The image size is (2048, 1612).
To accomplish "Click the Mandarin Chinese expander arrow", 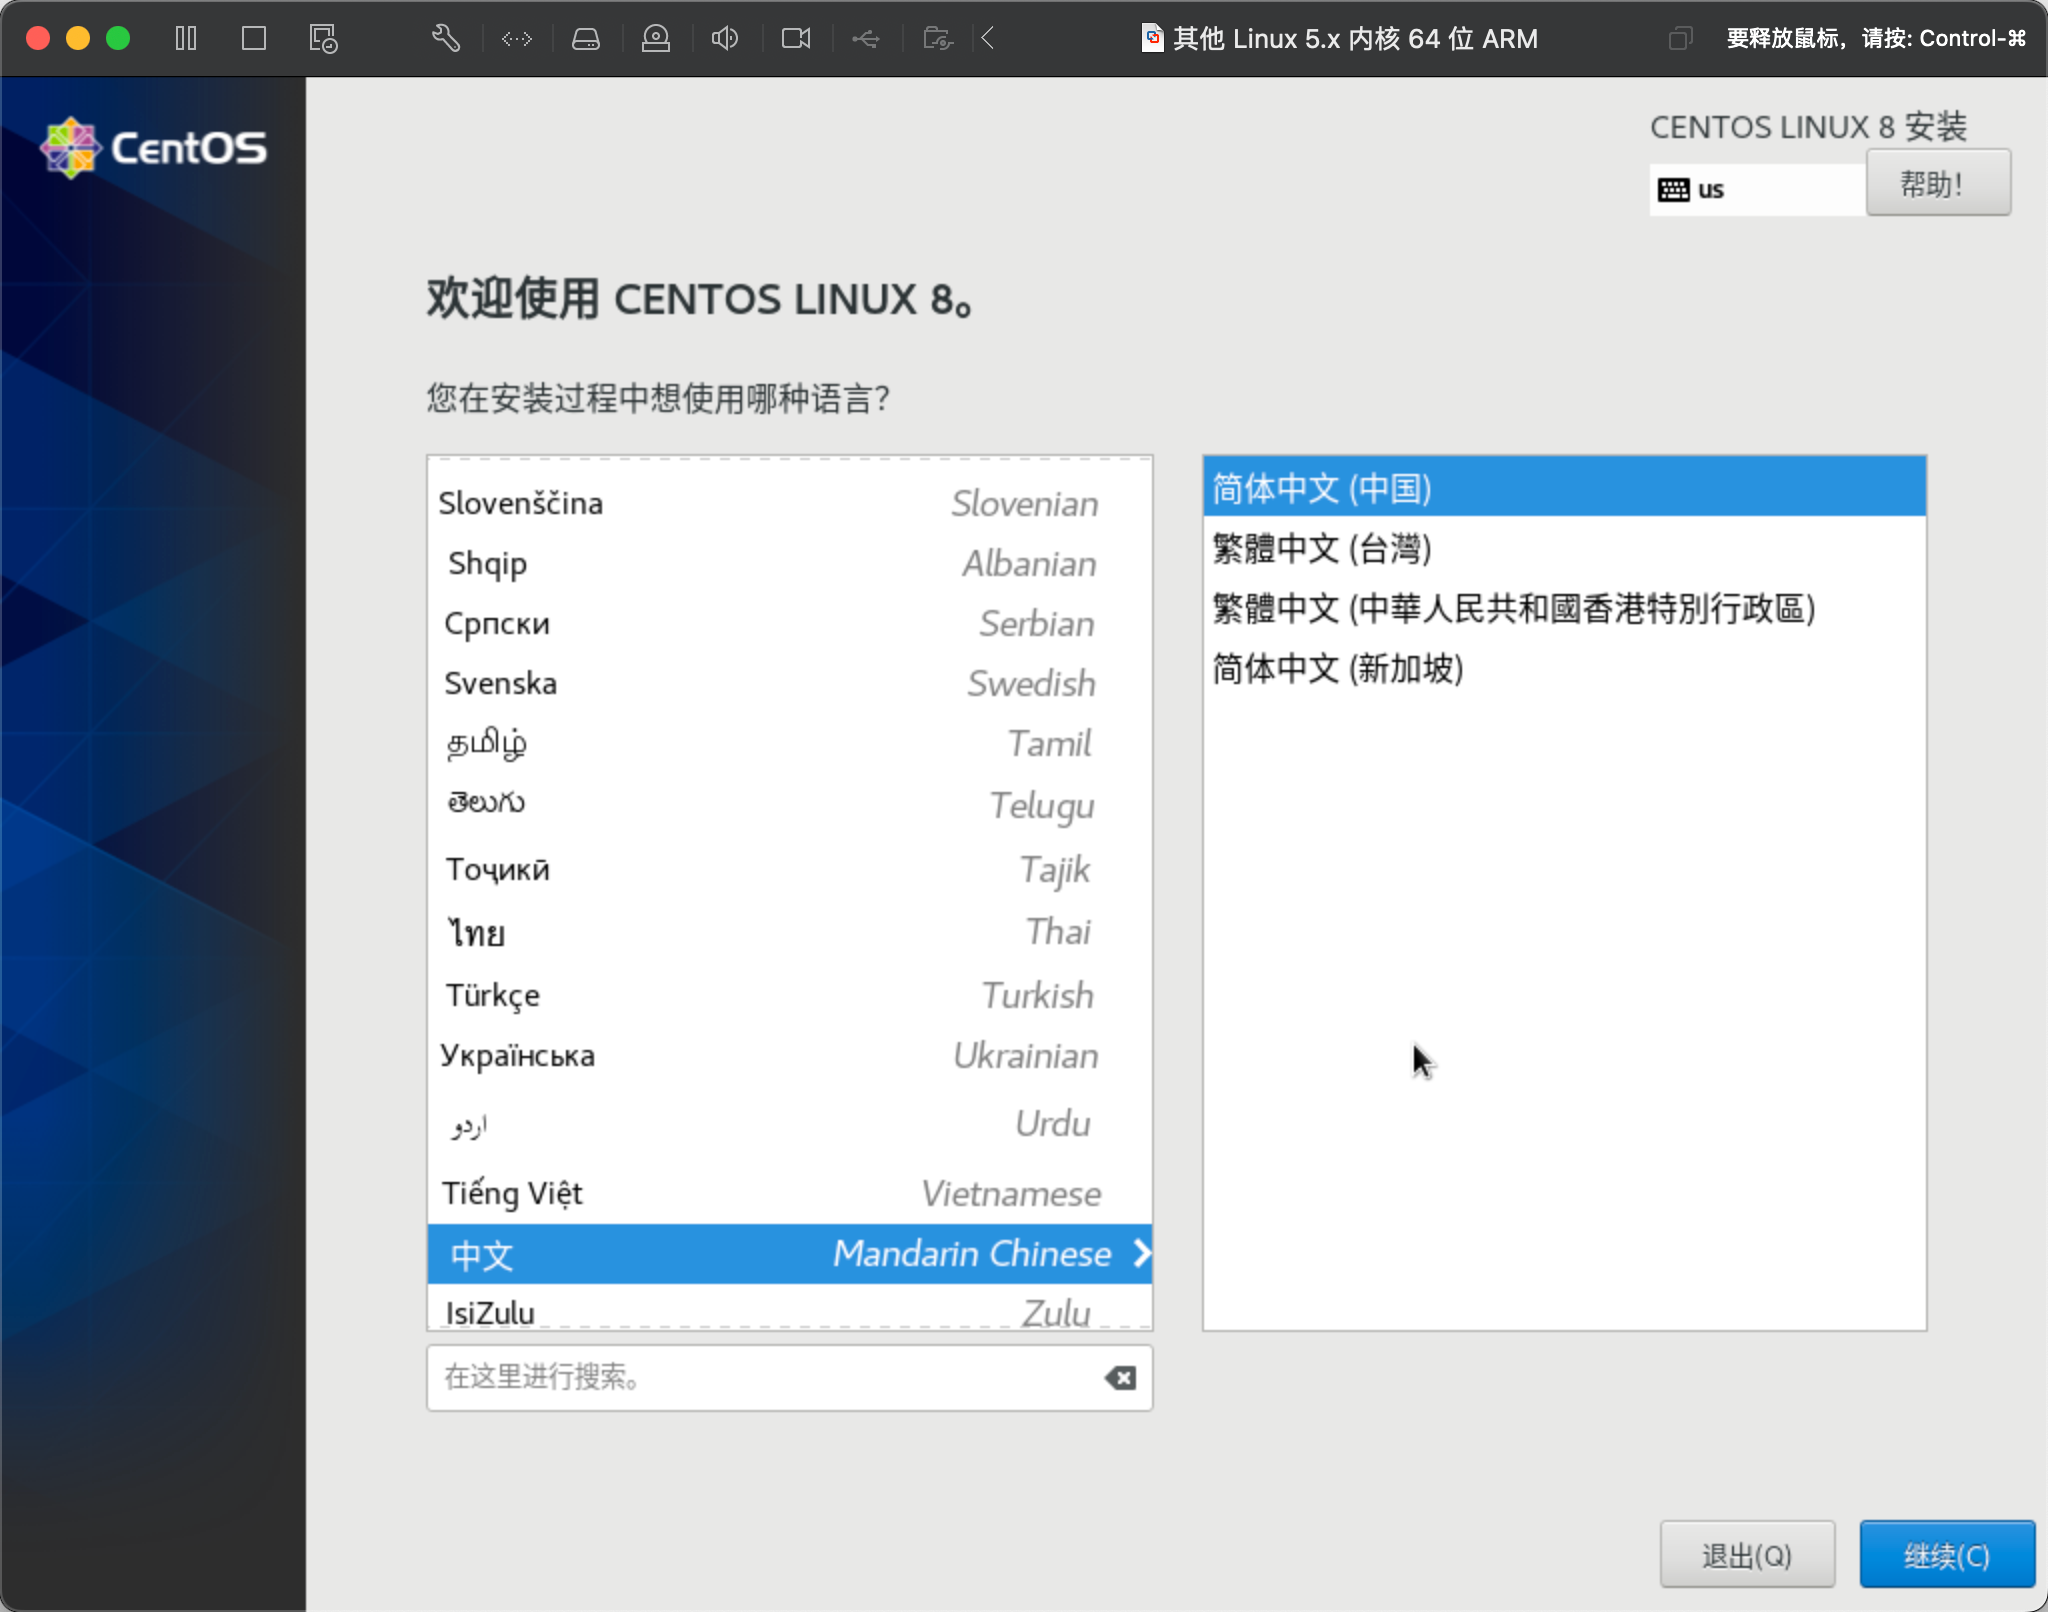I will click(1140, 1253).
